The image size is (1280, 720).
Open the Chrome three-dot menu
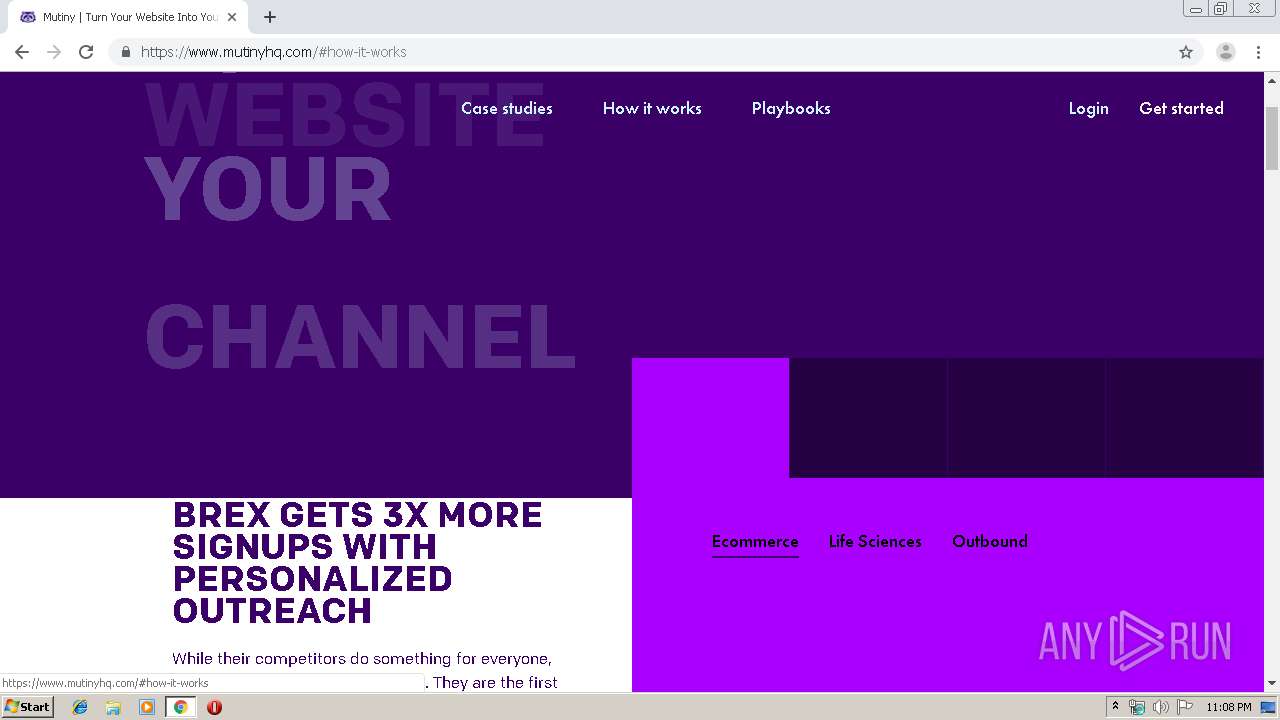coord(1258,52)
